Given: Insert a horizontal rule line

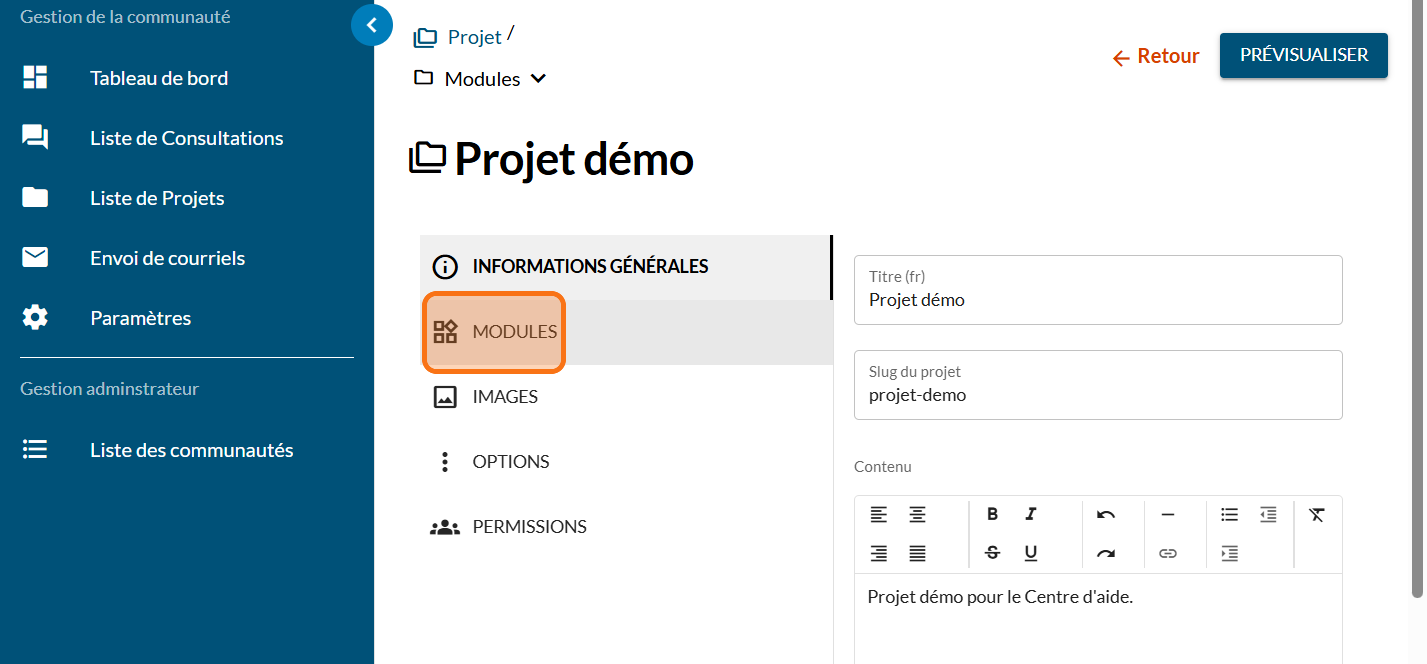Looking at the screenshot, I should [x=1167, y=514].
